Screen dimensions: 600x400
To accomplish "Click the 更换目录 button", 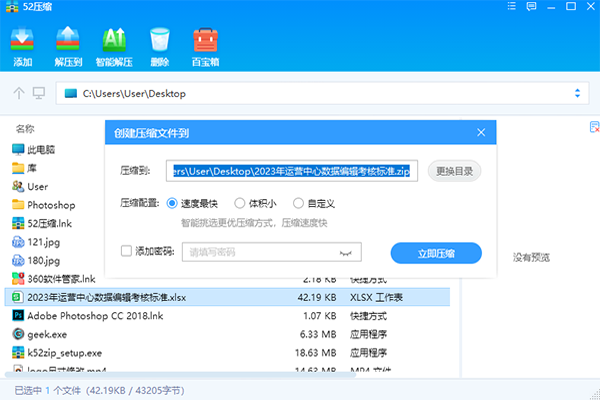I will [x=454, y=171].
